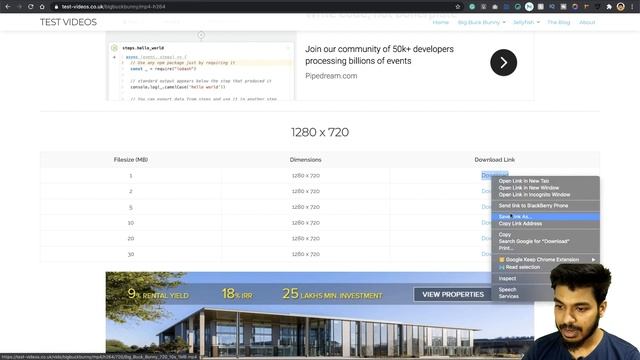
Task: Bookmark this page with the star icon
Action: 458,7
